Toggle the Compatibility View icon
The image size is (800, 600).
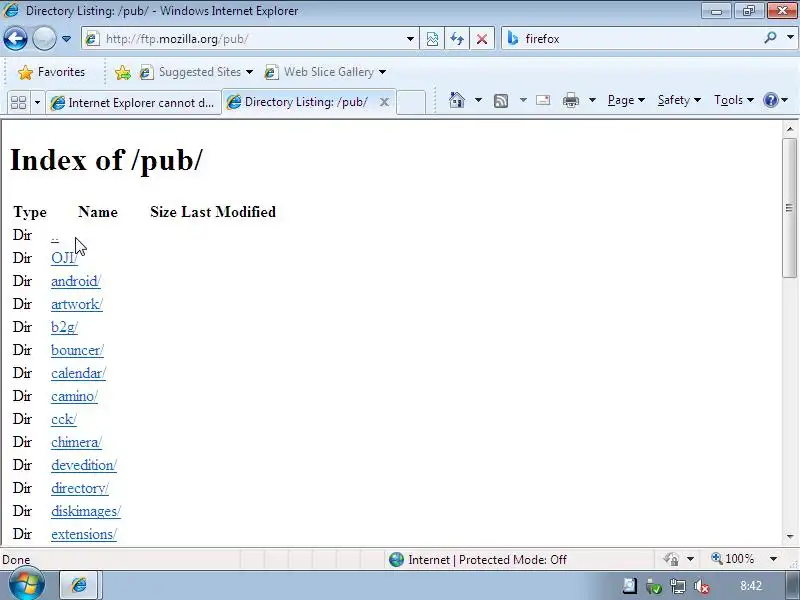pyautogui.click(x=432, y=39)
